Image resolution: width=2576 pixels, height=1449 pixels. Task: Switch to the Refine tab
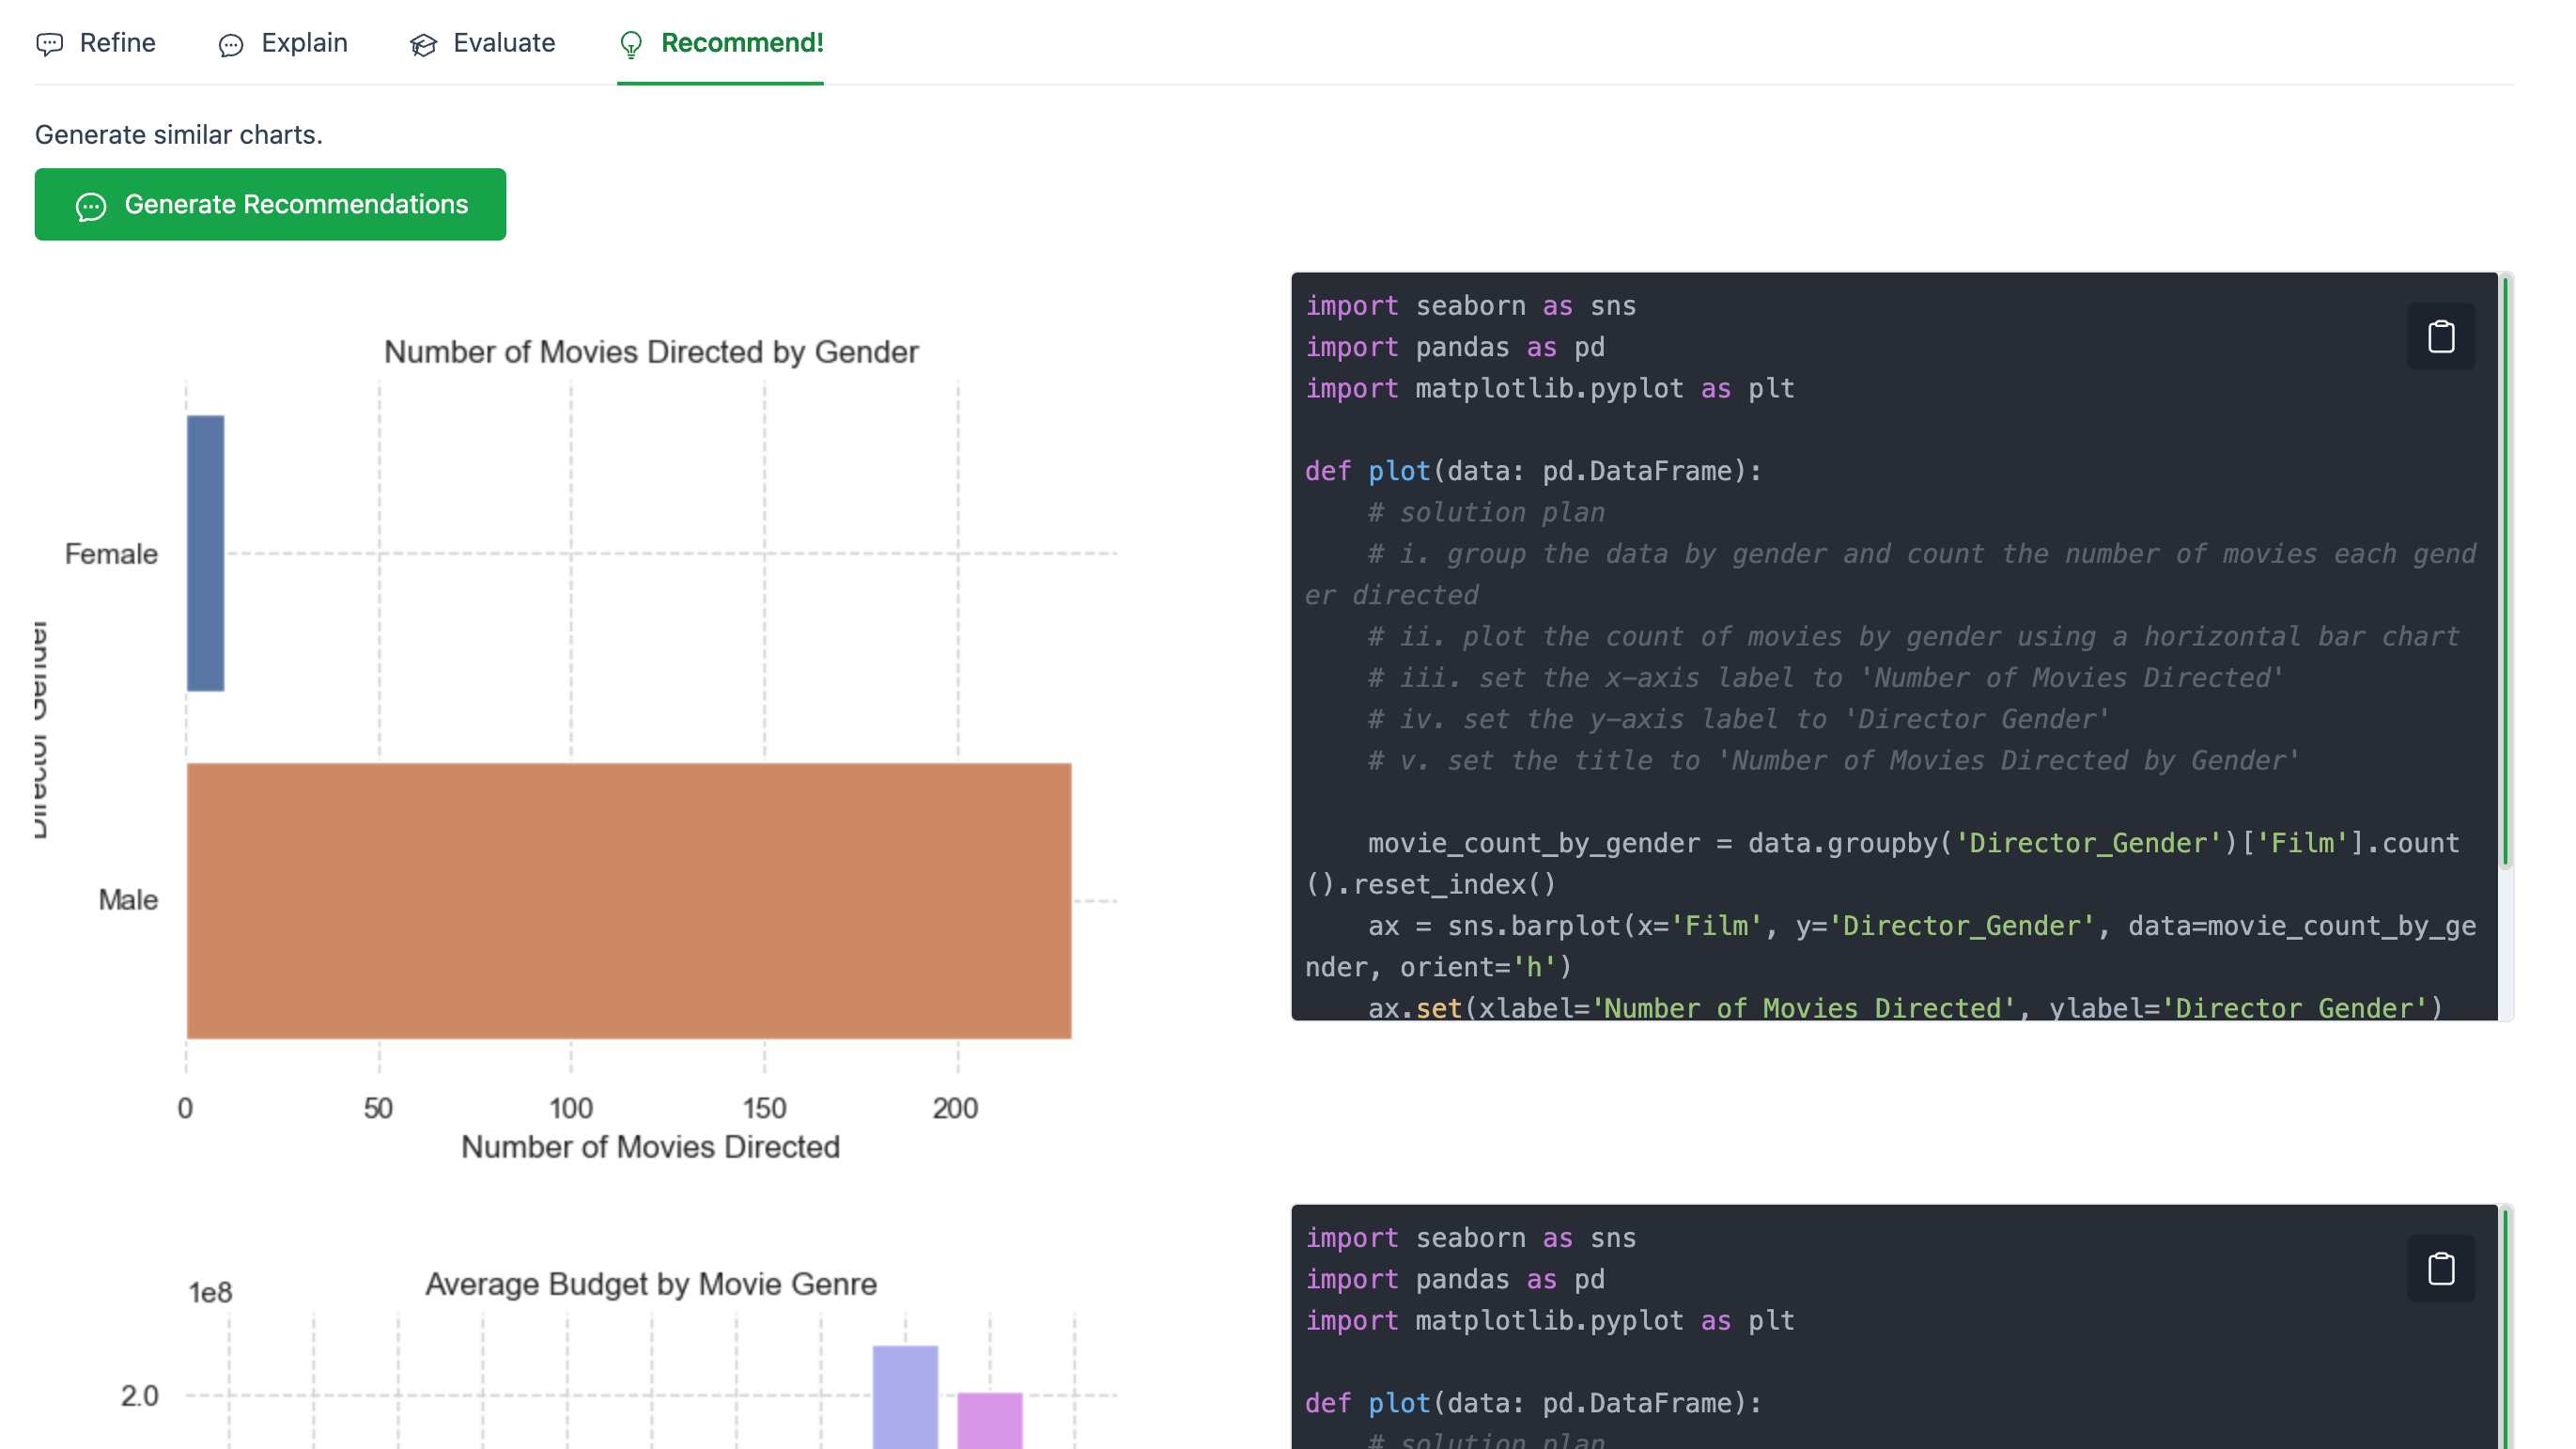click(117, 43)
